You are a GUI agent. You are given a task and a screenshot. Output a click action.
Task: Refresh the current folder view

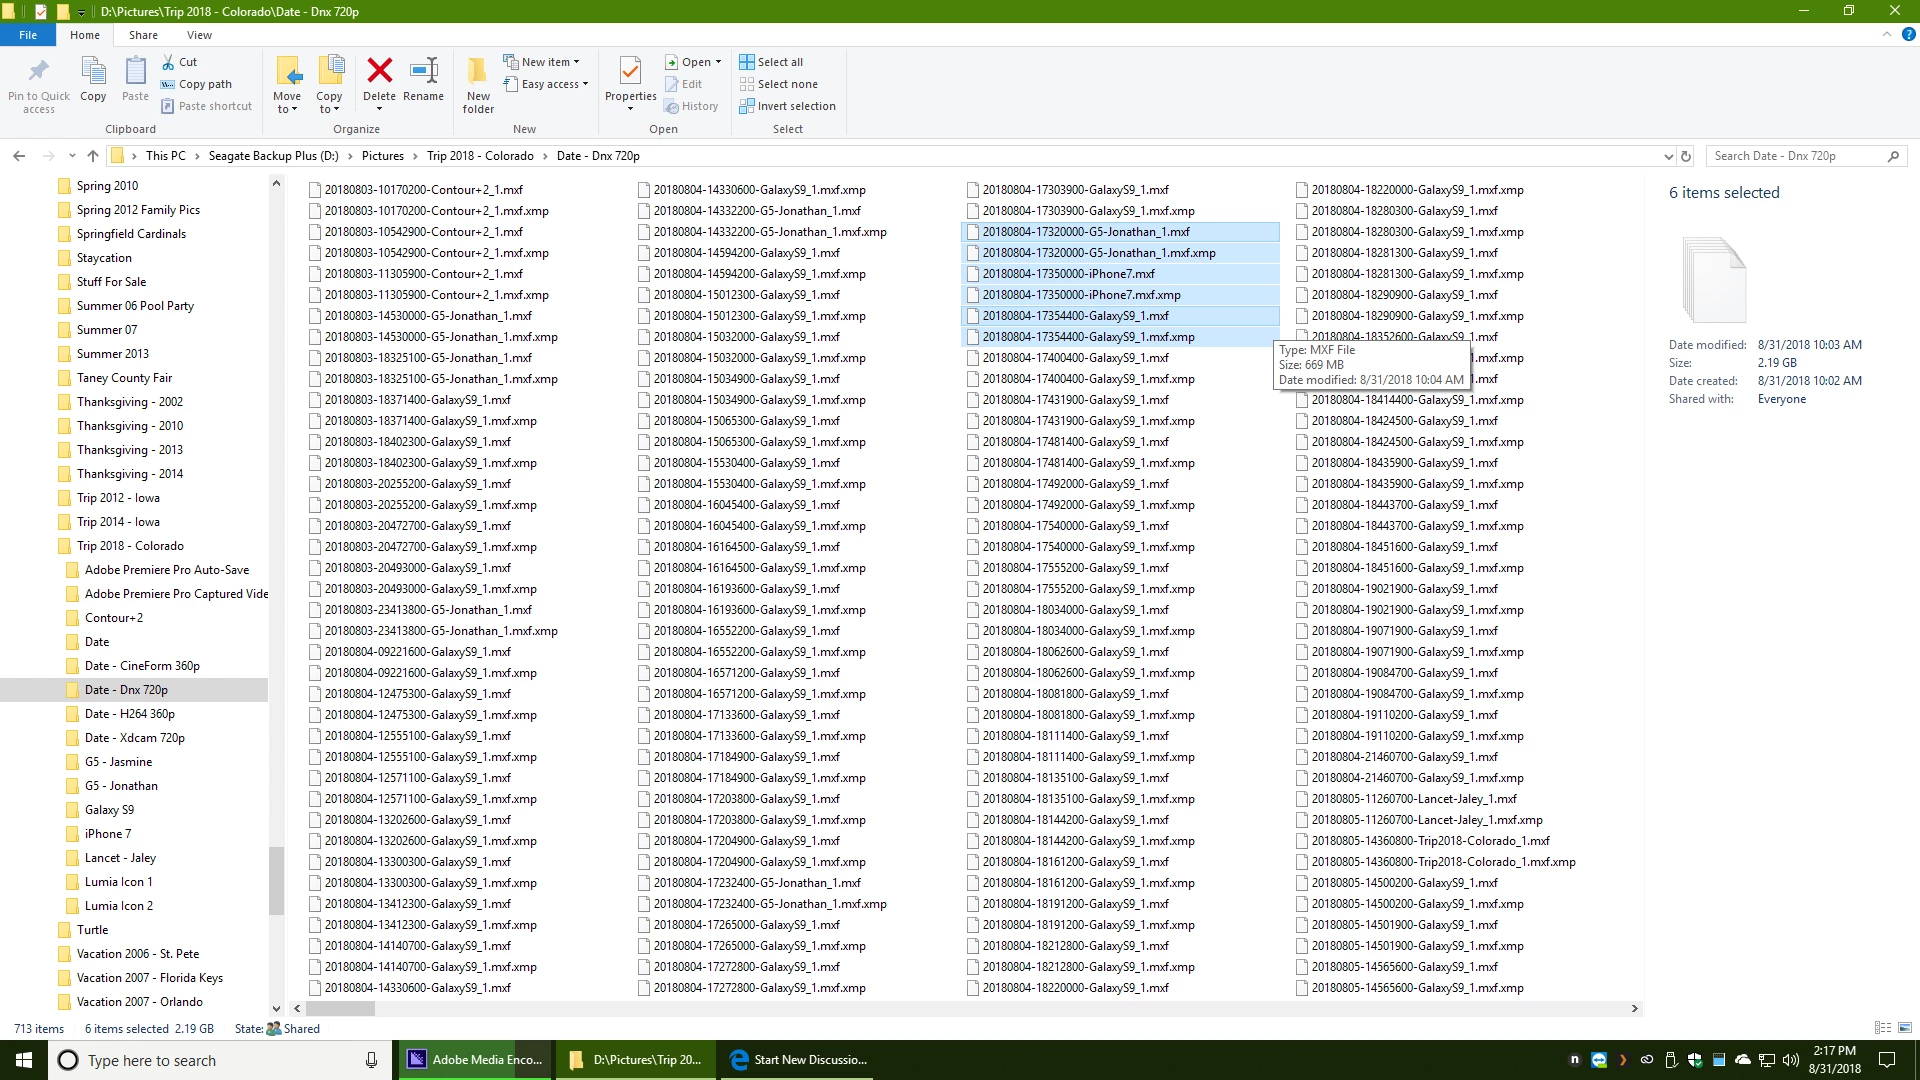click(x=1686, y=156)
